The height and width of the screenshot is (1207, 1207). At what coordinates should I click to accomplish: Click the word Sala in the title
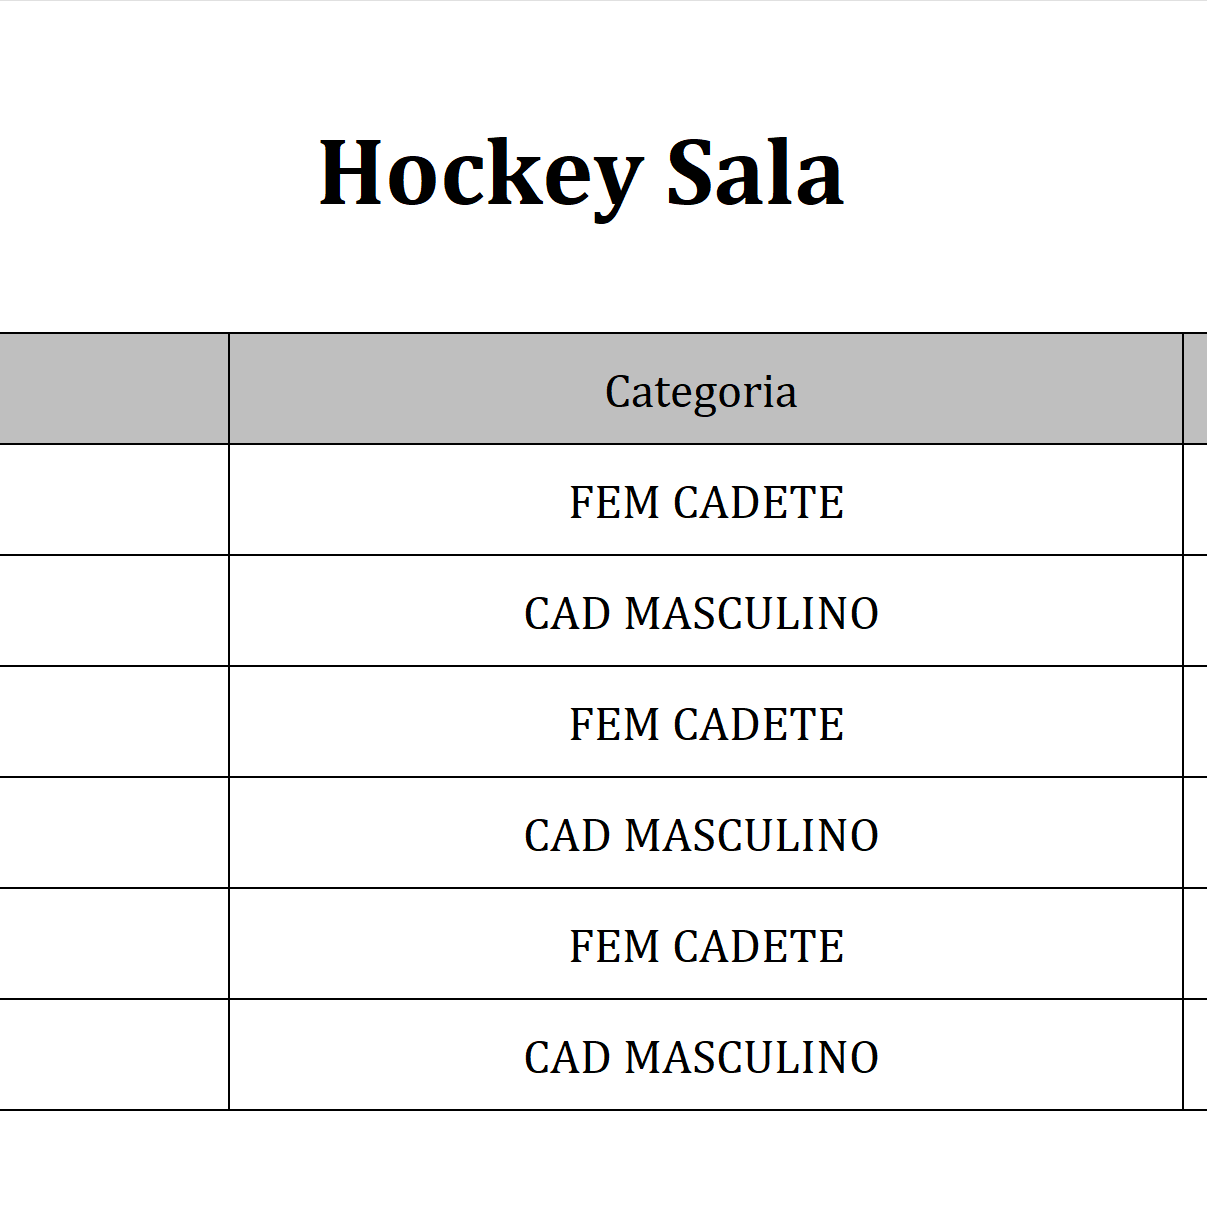click(755, 174)
